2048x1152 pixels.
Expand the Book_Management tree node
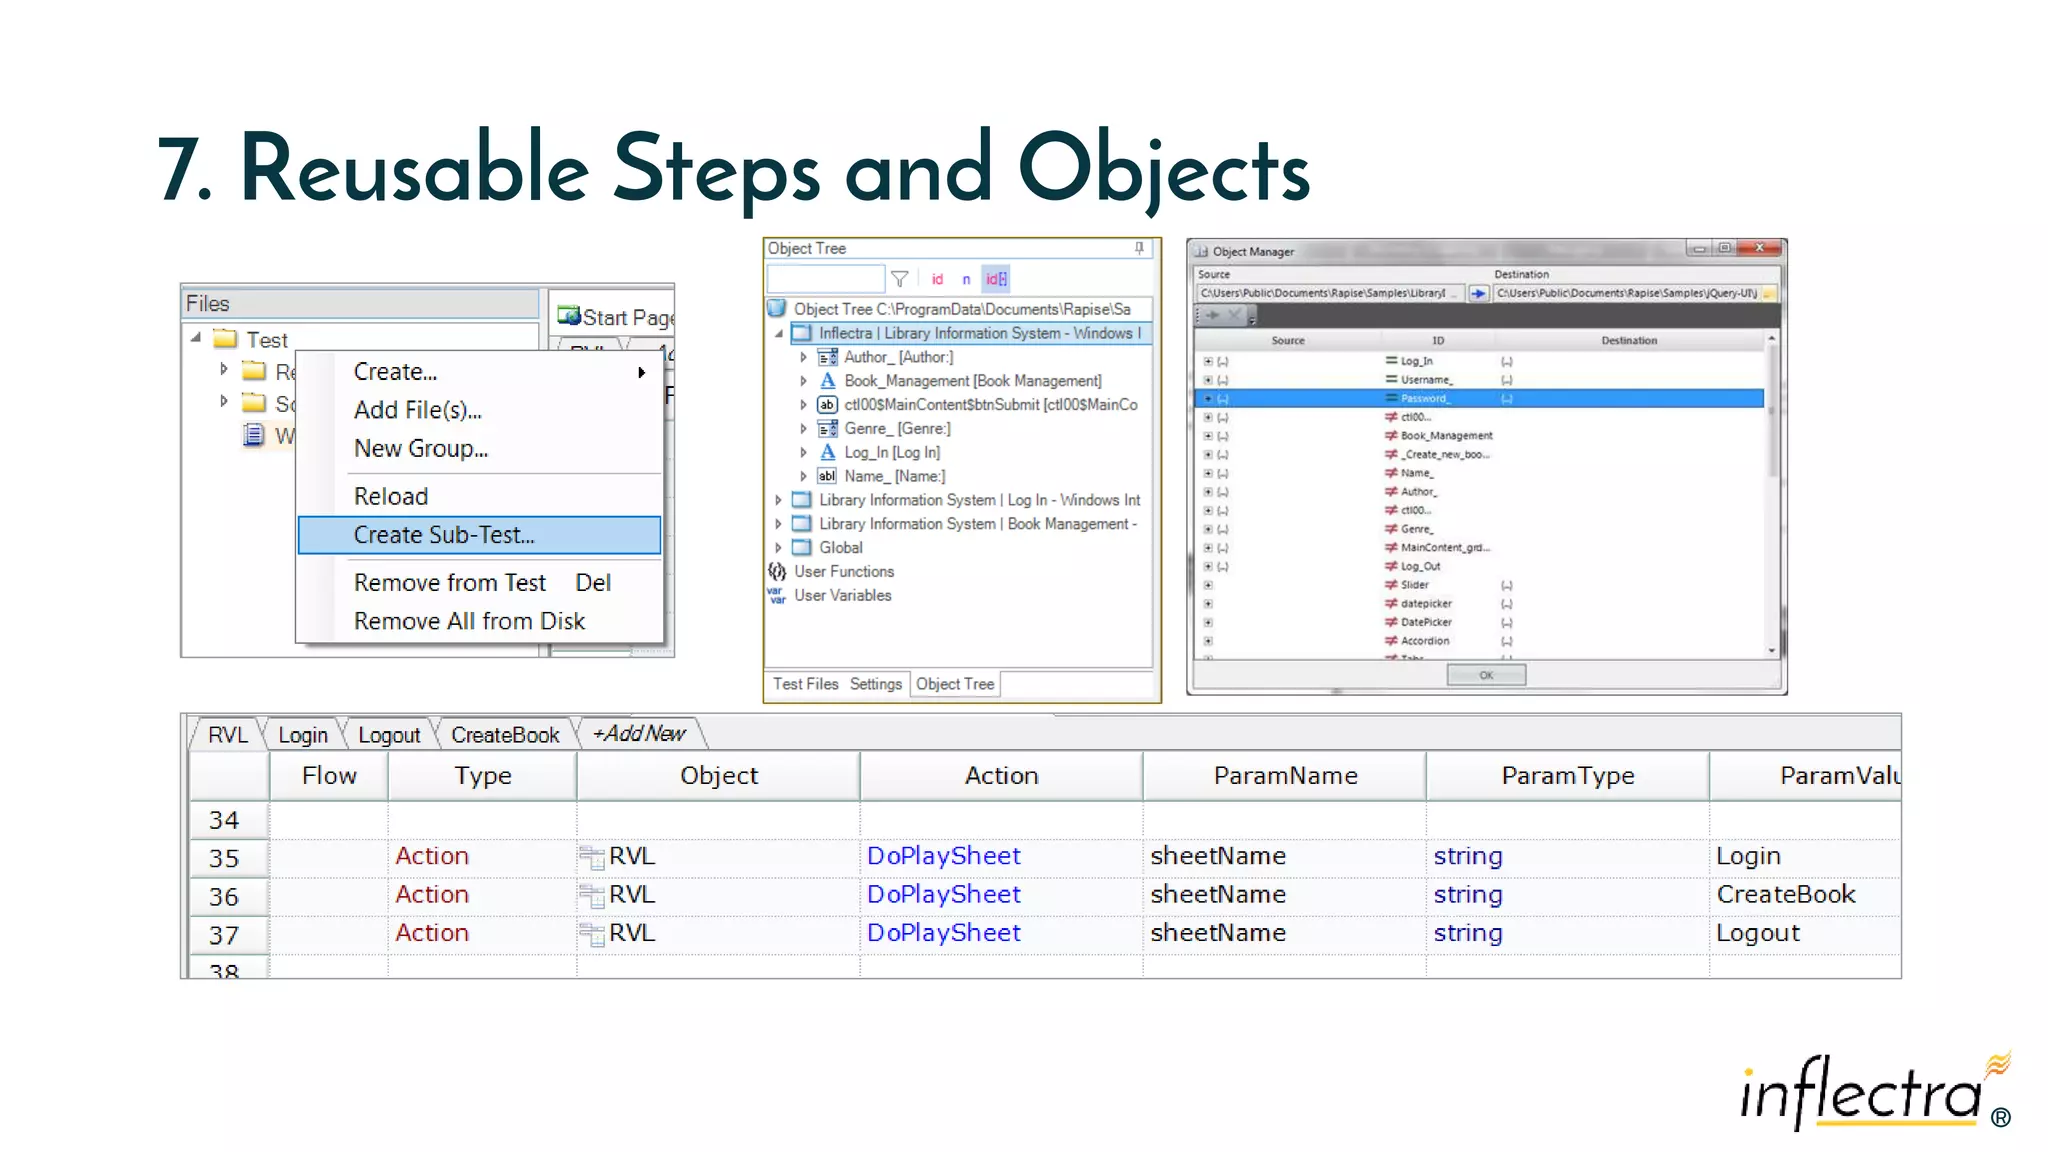(803, 381)
